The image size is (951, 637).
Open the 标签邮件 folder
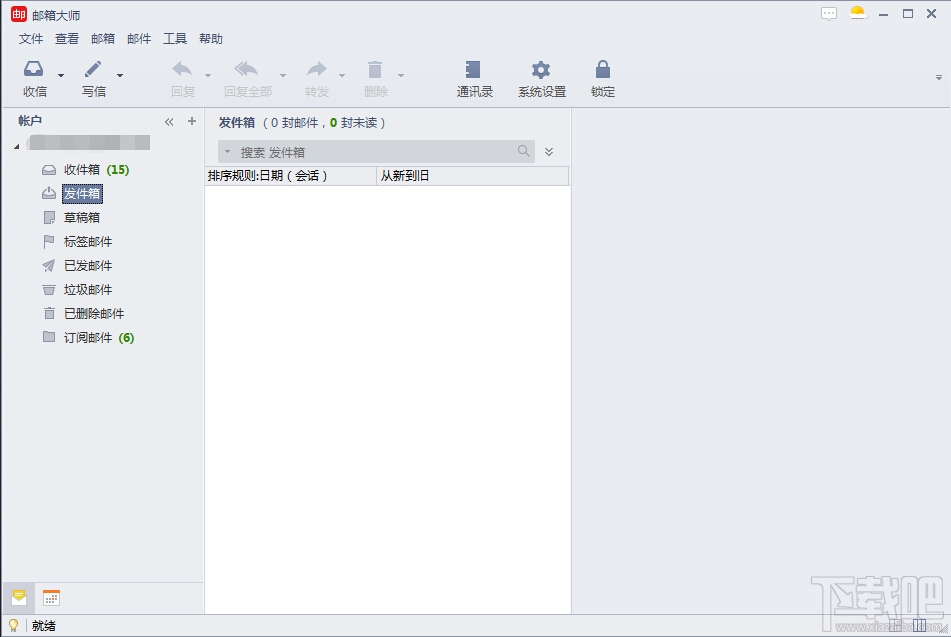point(88,241)
